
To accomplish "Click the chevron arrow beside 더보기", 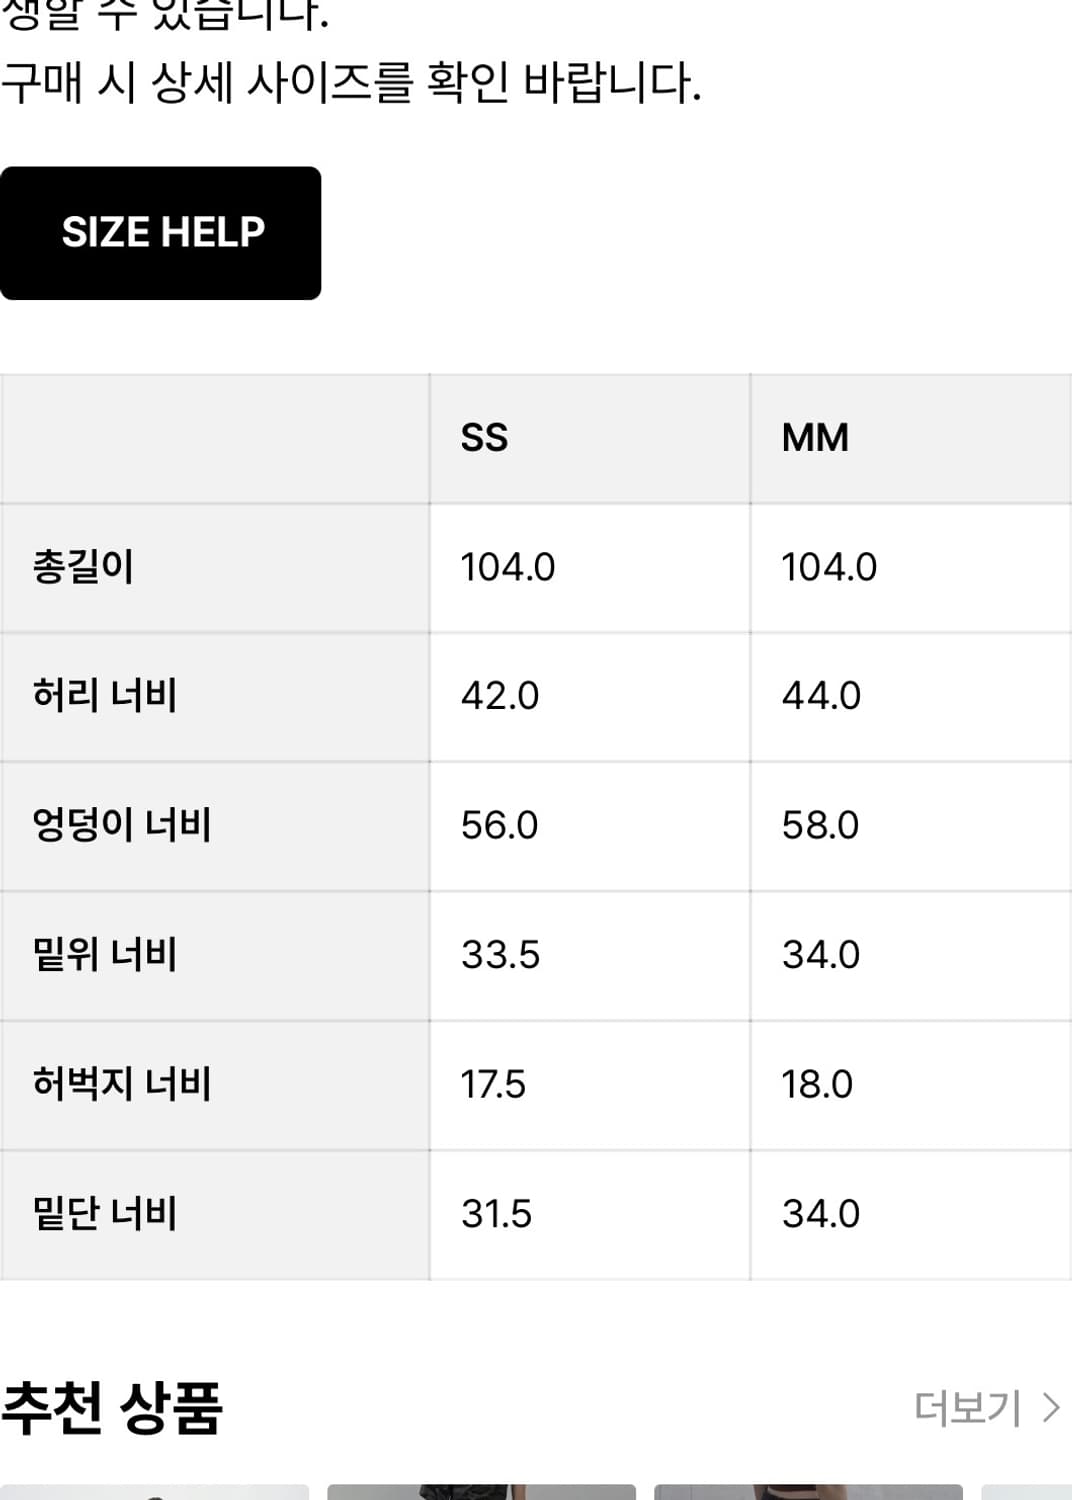I will pyautogui.click(x=1051, y=1408).
